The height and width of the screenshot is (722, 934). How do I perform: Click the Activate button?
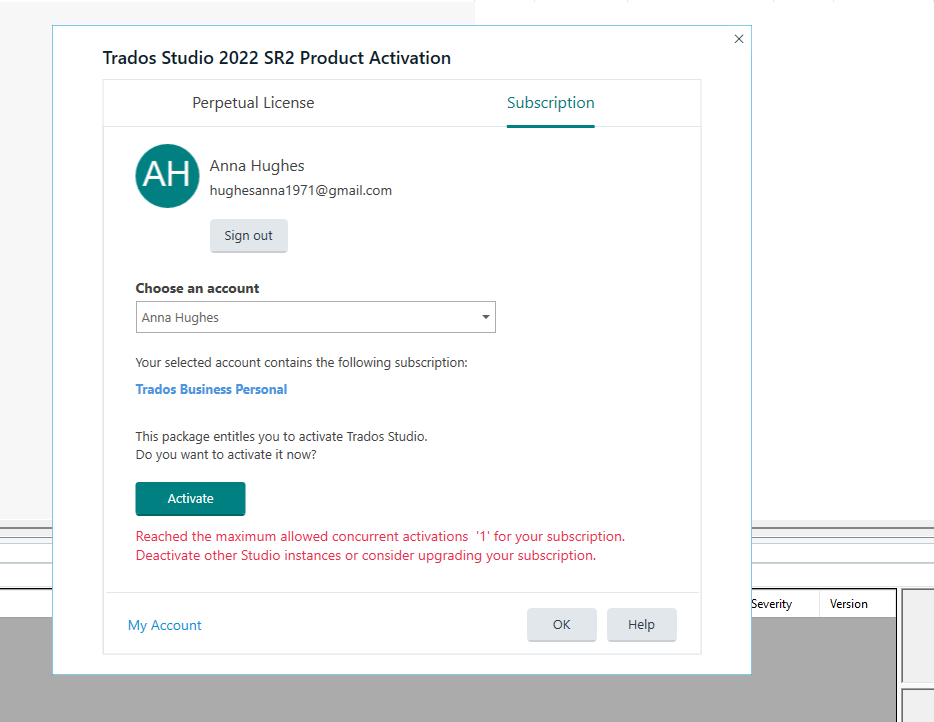[x=190, y=498]
